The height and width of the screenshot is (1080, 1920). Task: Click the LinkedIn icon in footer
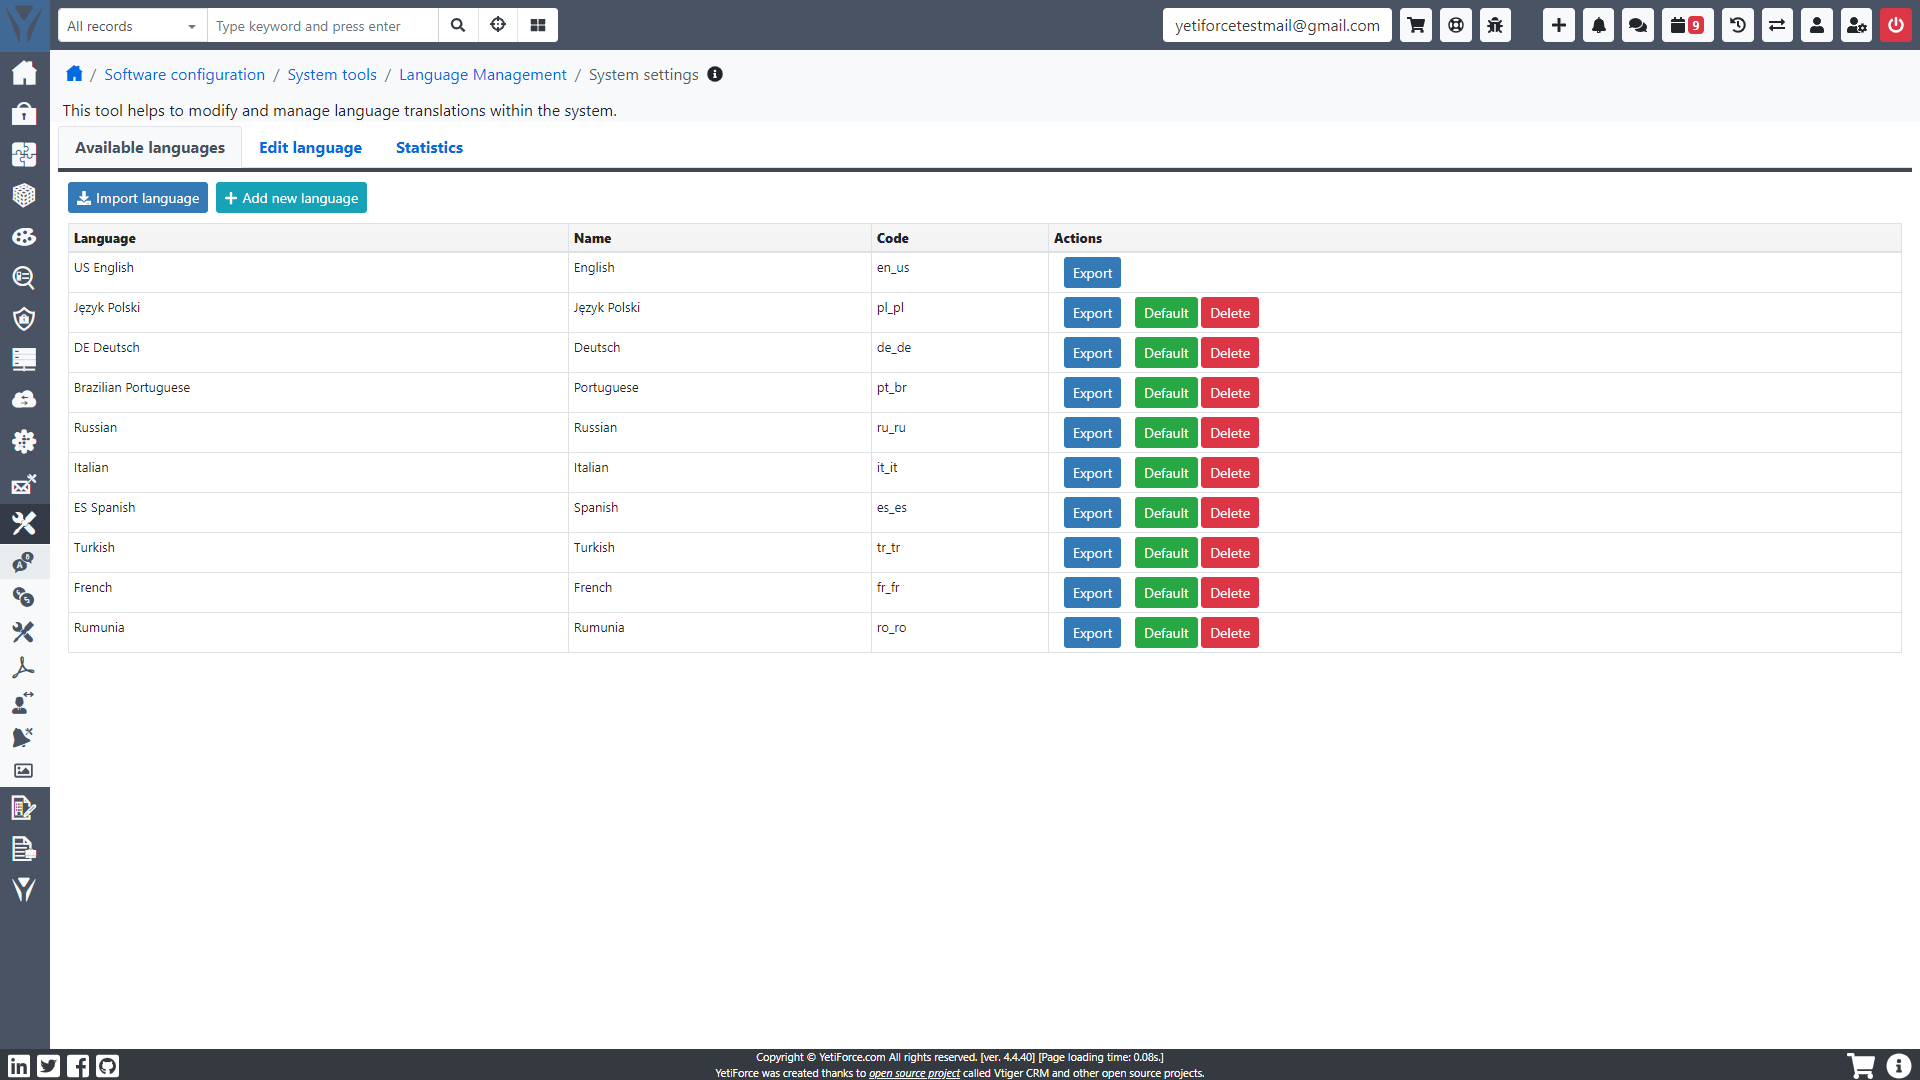19,1066
